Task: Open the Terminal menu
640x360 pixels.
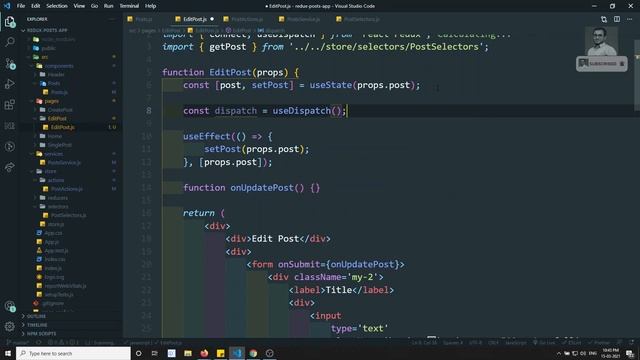Action: tap(129, 6)
